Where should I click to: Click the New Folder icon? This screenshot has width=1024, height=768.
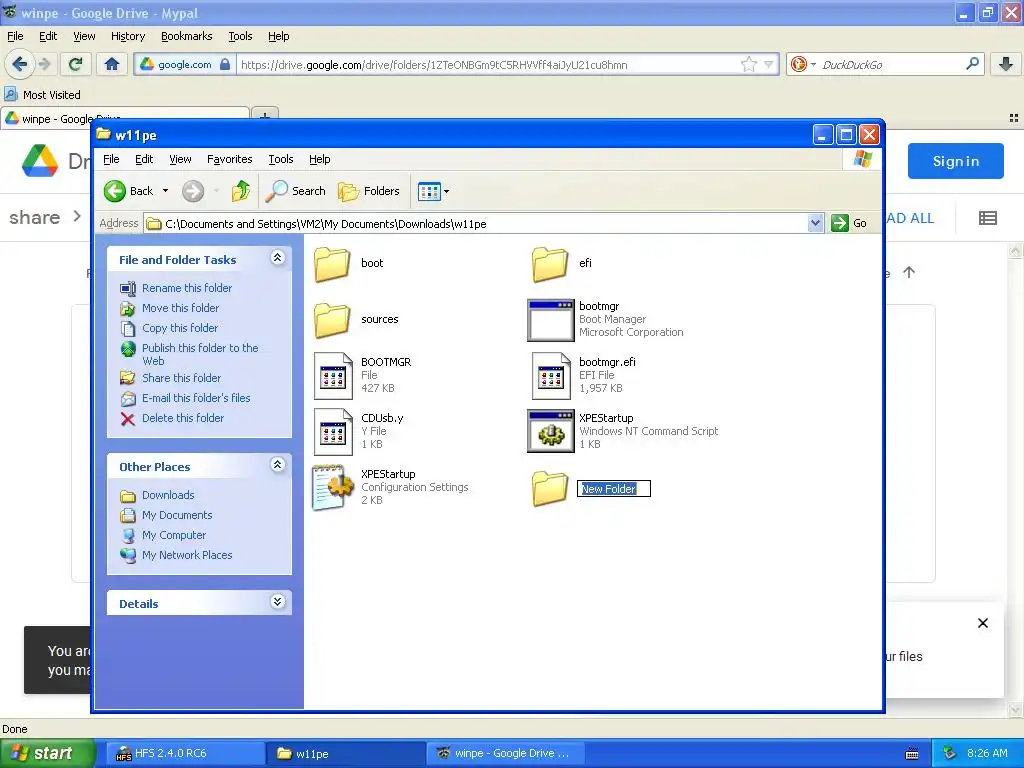550,488
